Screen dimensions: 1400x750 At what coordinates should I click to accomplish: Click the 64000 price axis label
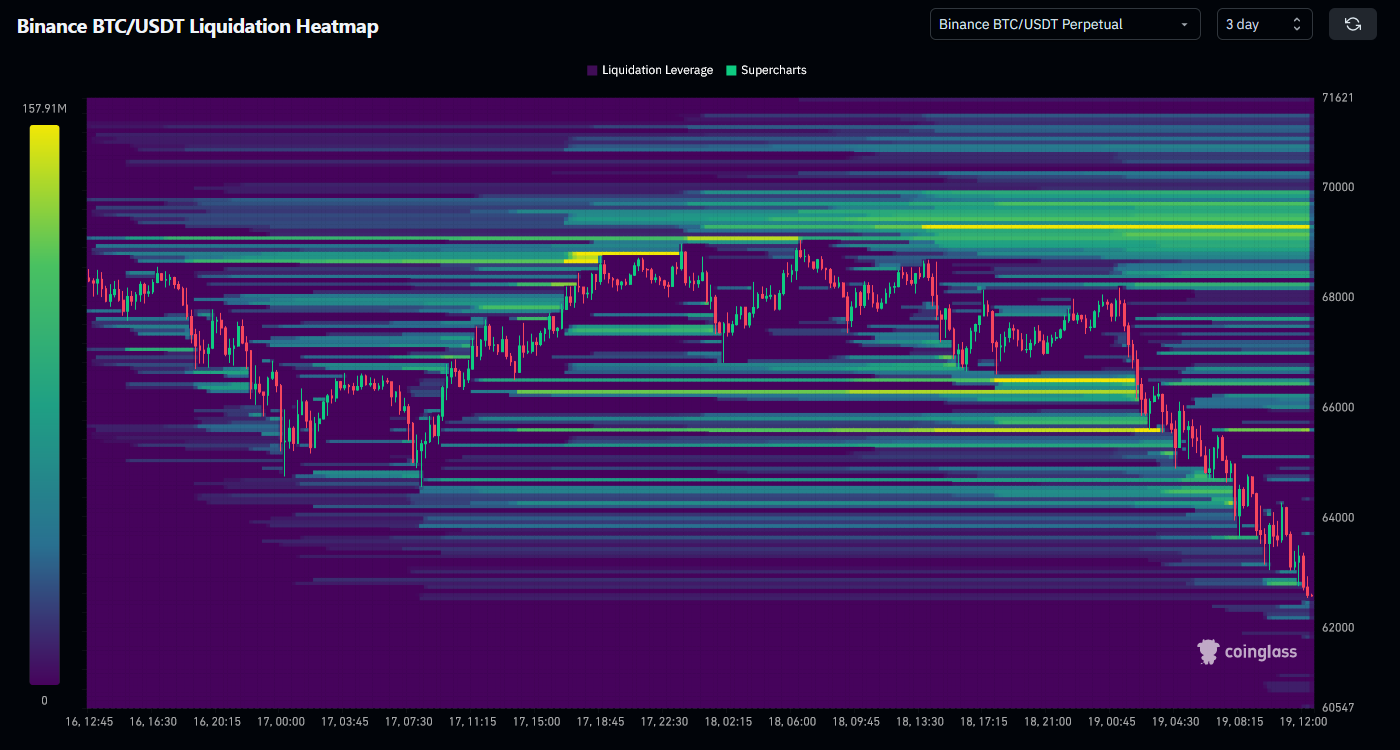(x=1337, y=517)
